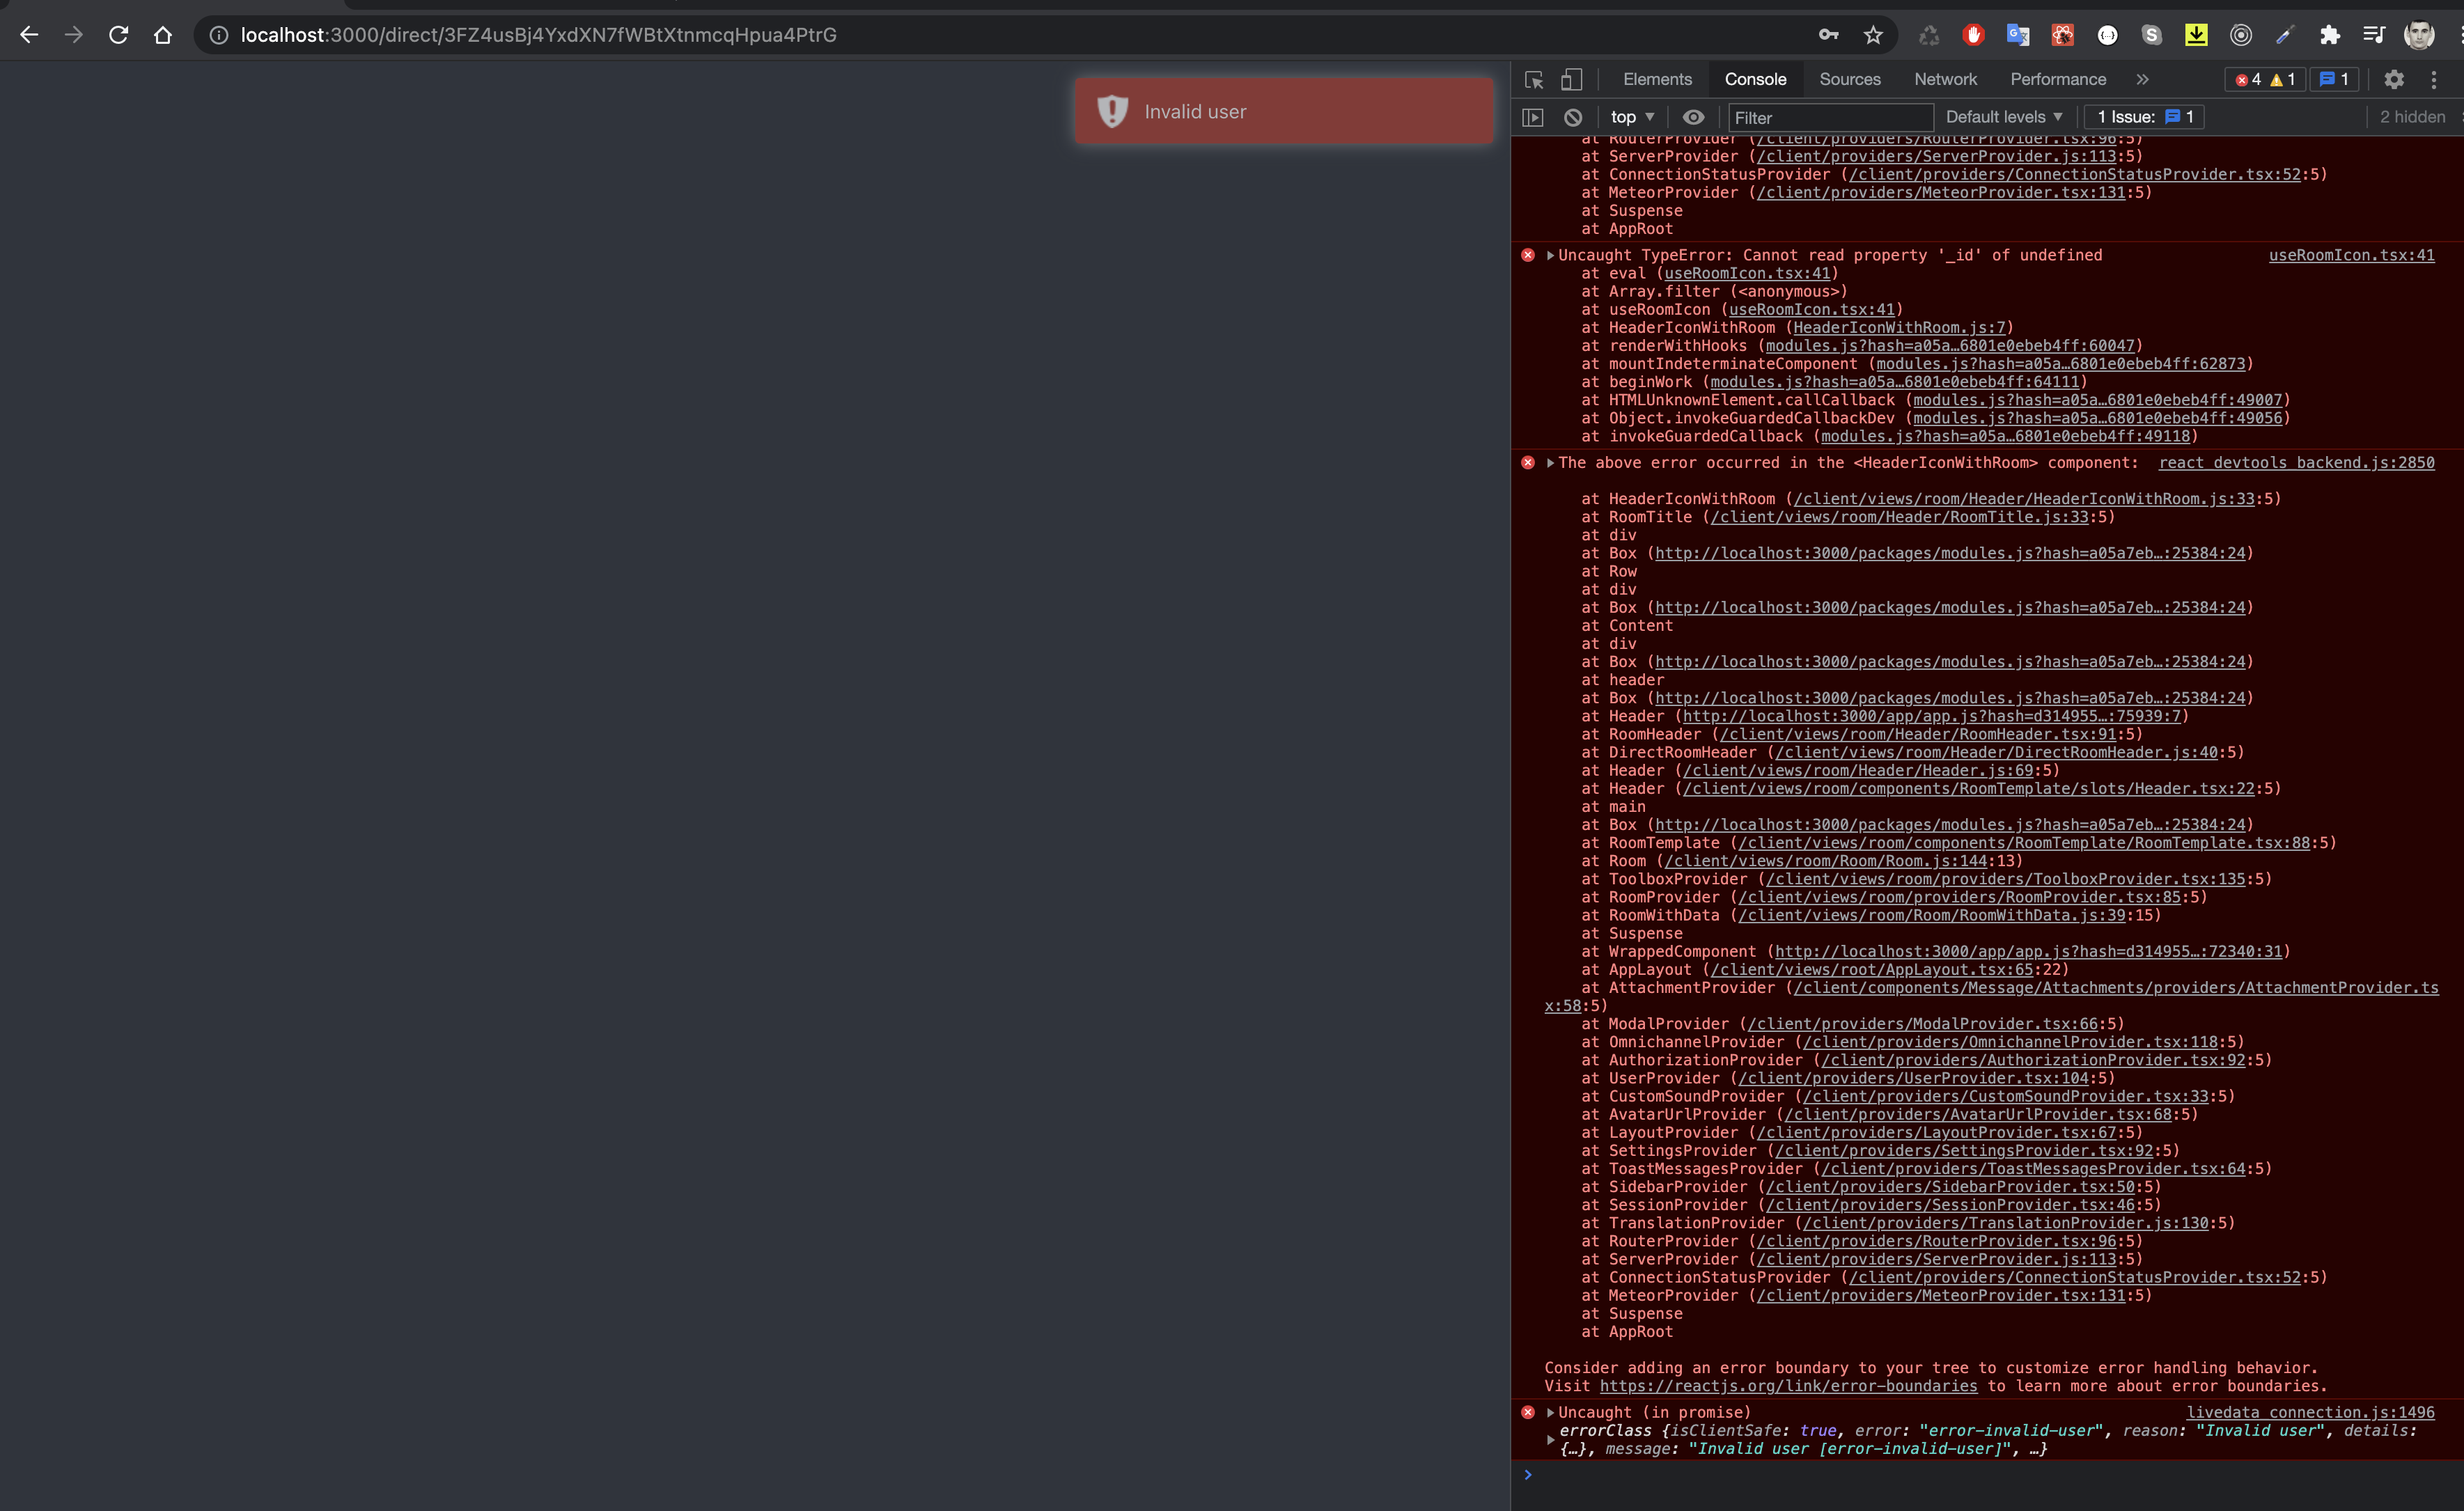Open DevTools settings gear
Viewport: 2464px width, 1511px height.
tap(2394, 79)
